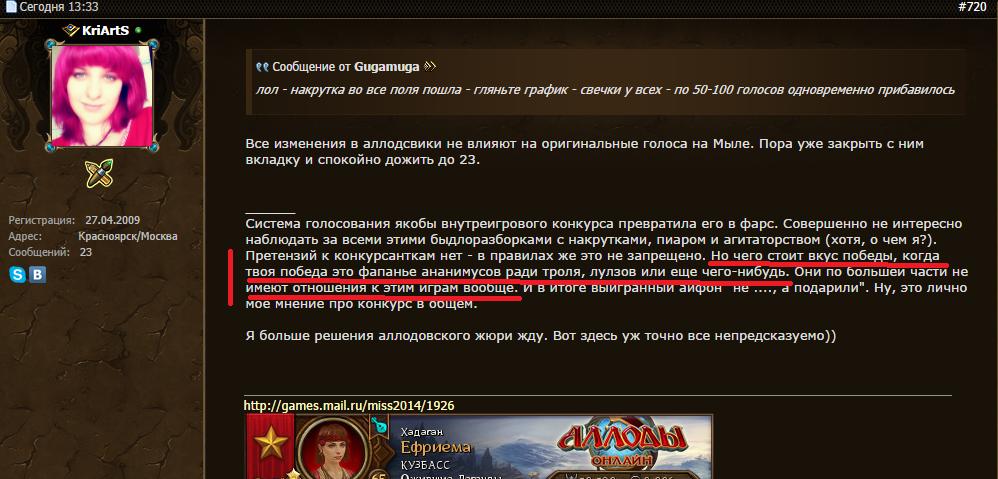This screenshot has height=479, width=998.
Task: Click the Skype contact icon
Action: click(x=17, y=275)
